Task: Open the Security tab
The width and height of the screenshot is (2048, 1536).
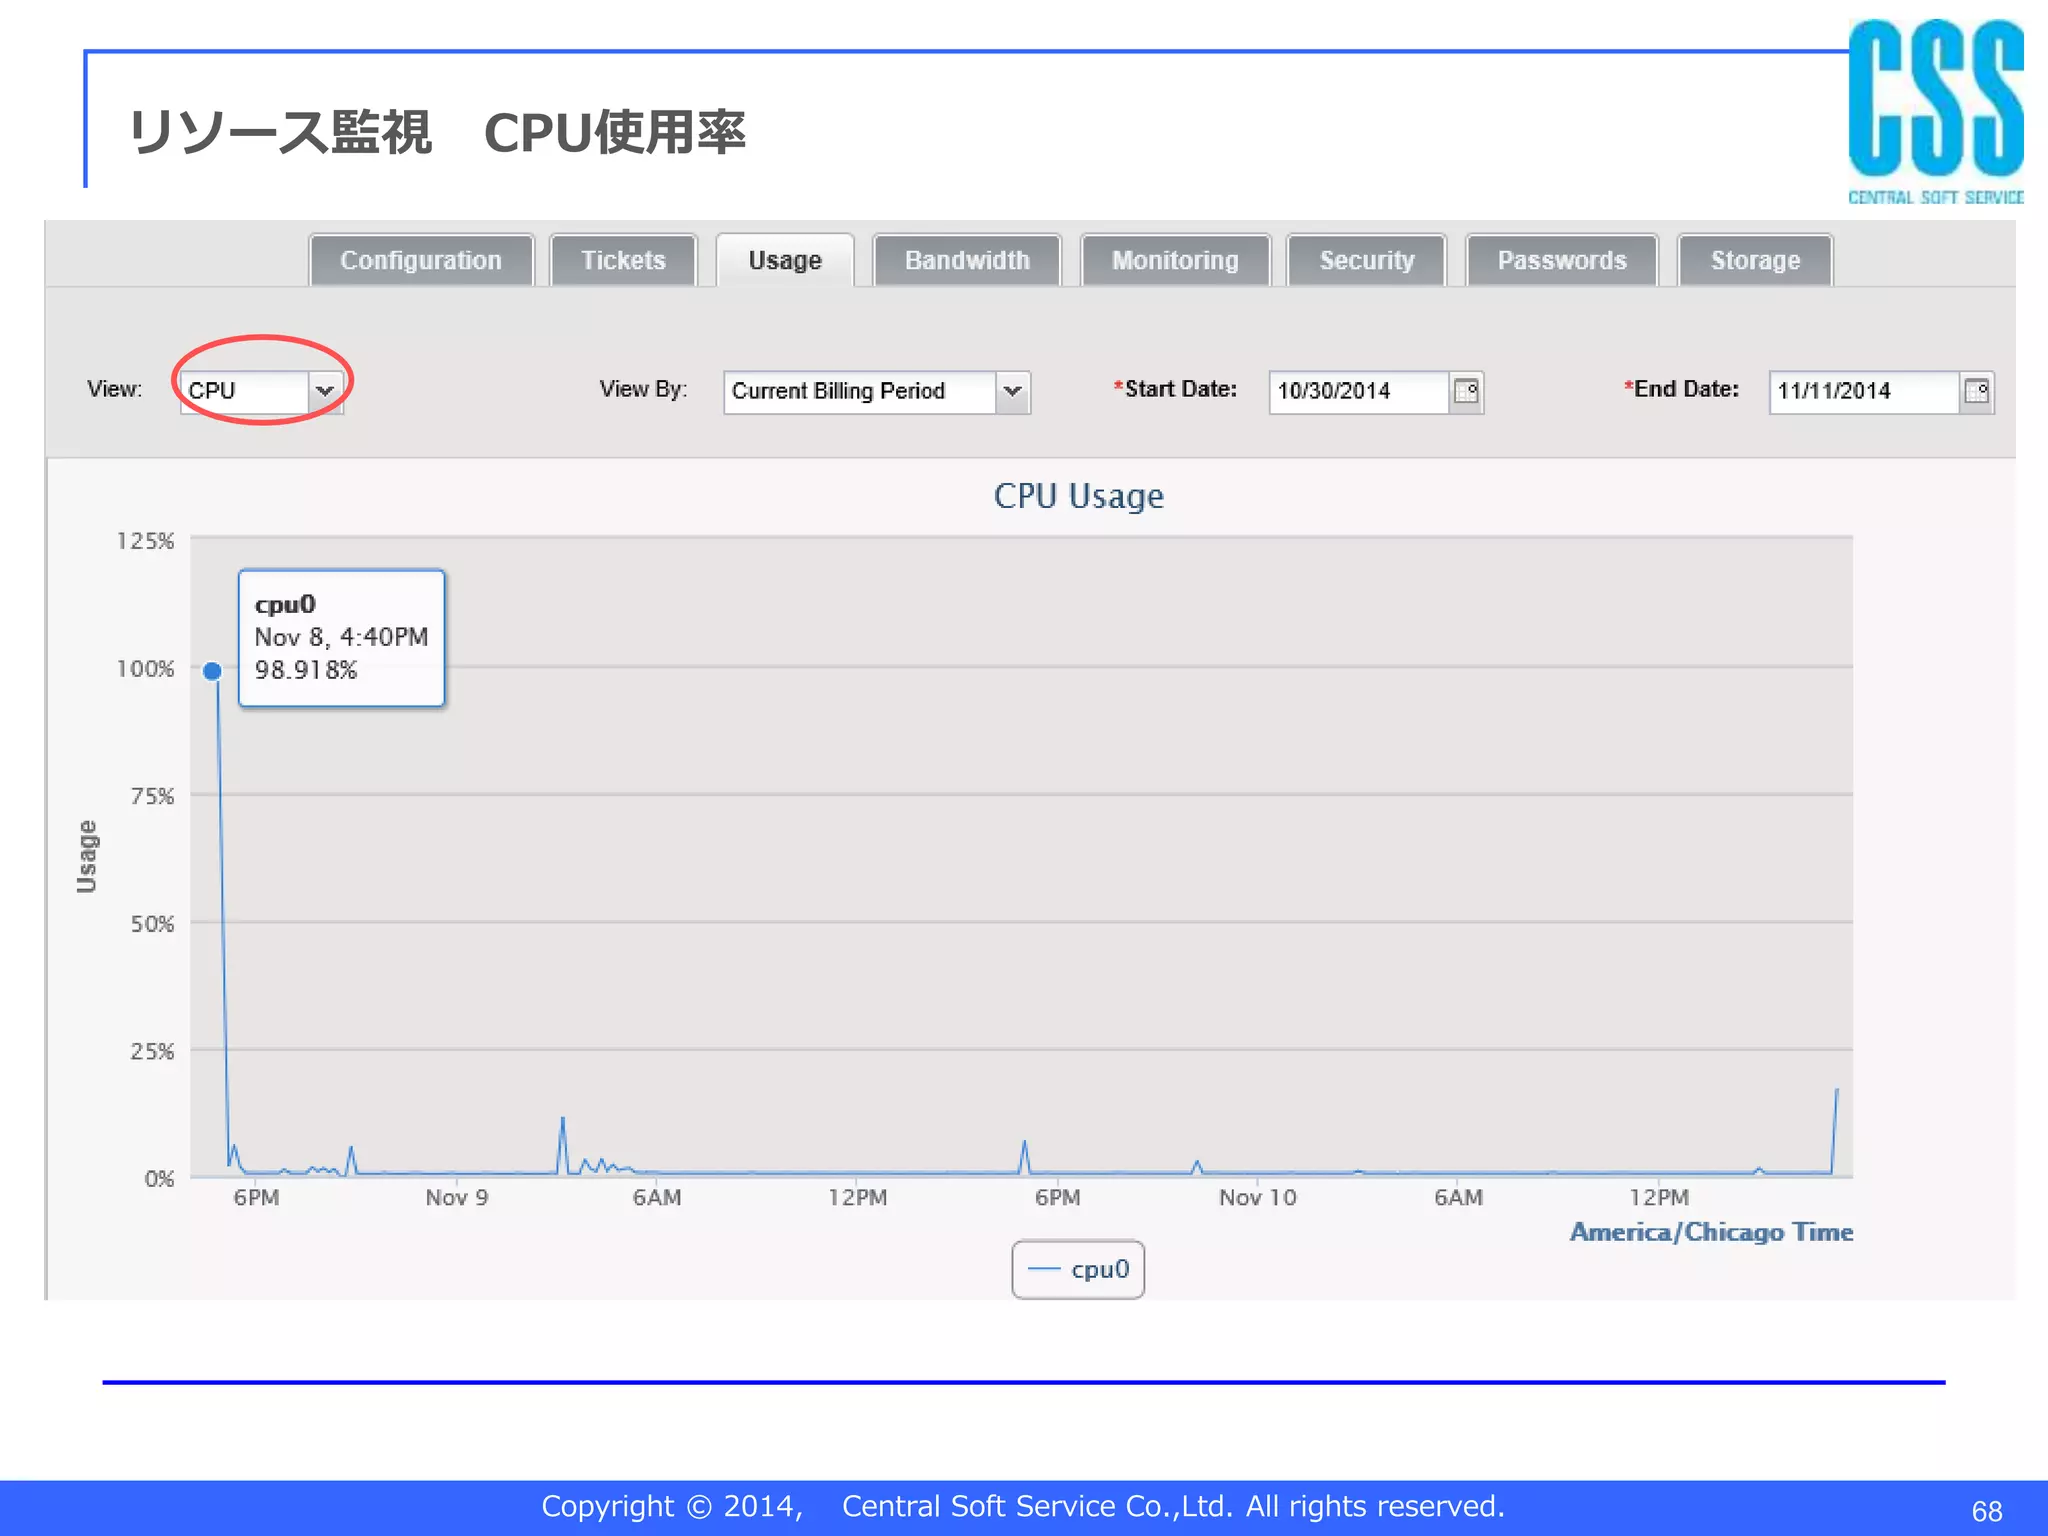Action: 1367,260
